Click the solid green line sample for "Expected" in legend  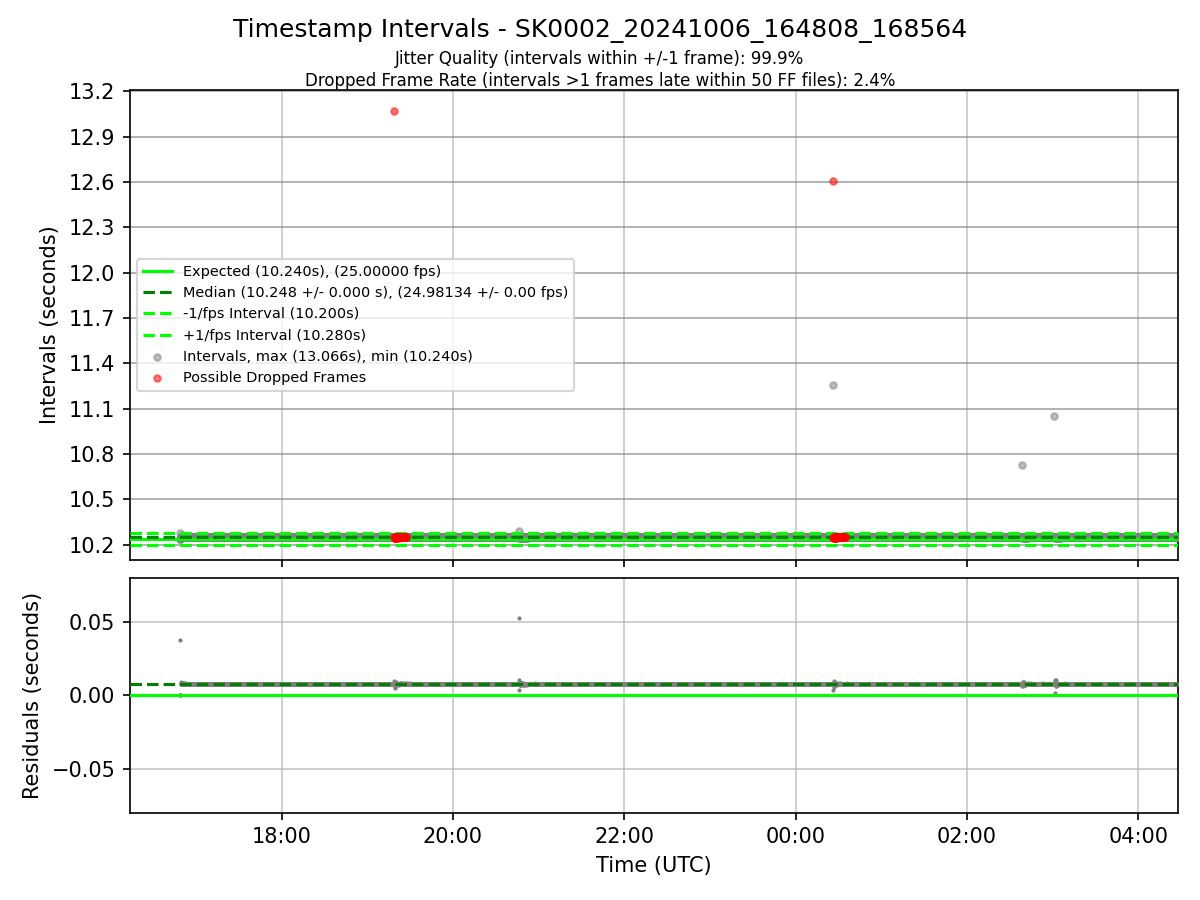pyautogui.click(x=157, y=271)
